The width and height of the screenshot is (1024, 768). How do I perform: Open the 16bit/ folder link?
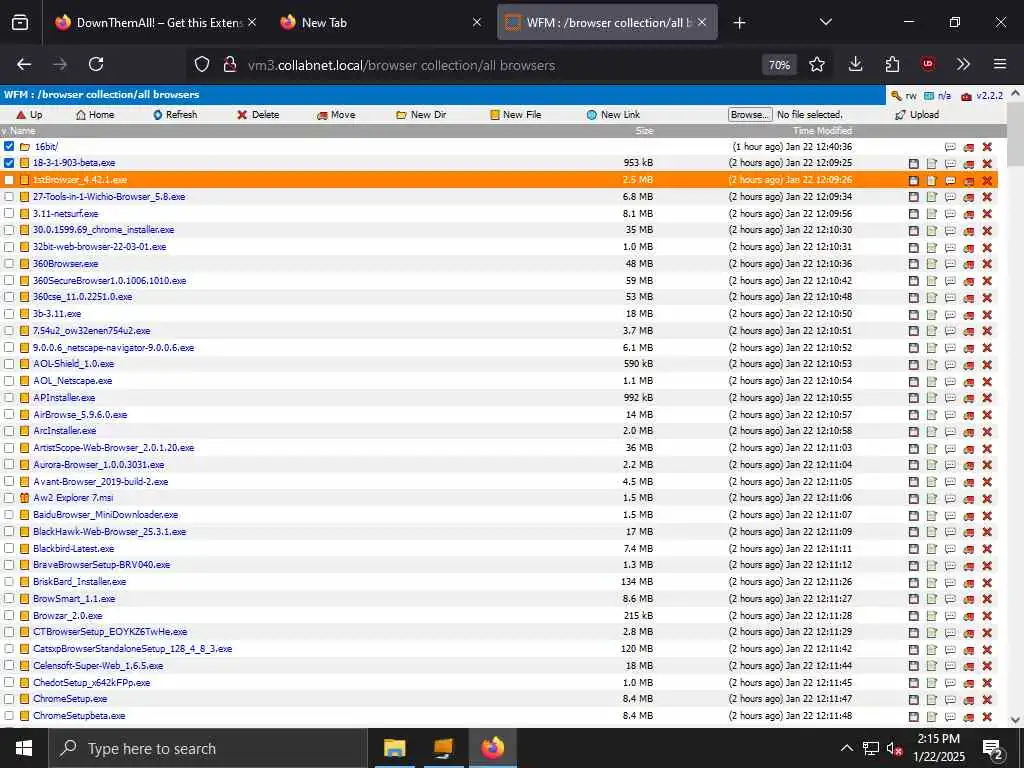pos(46,147)
